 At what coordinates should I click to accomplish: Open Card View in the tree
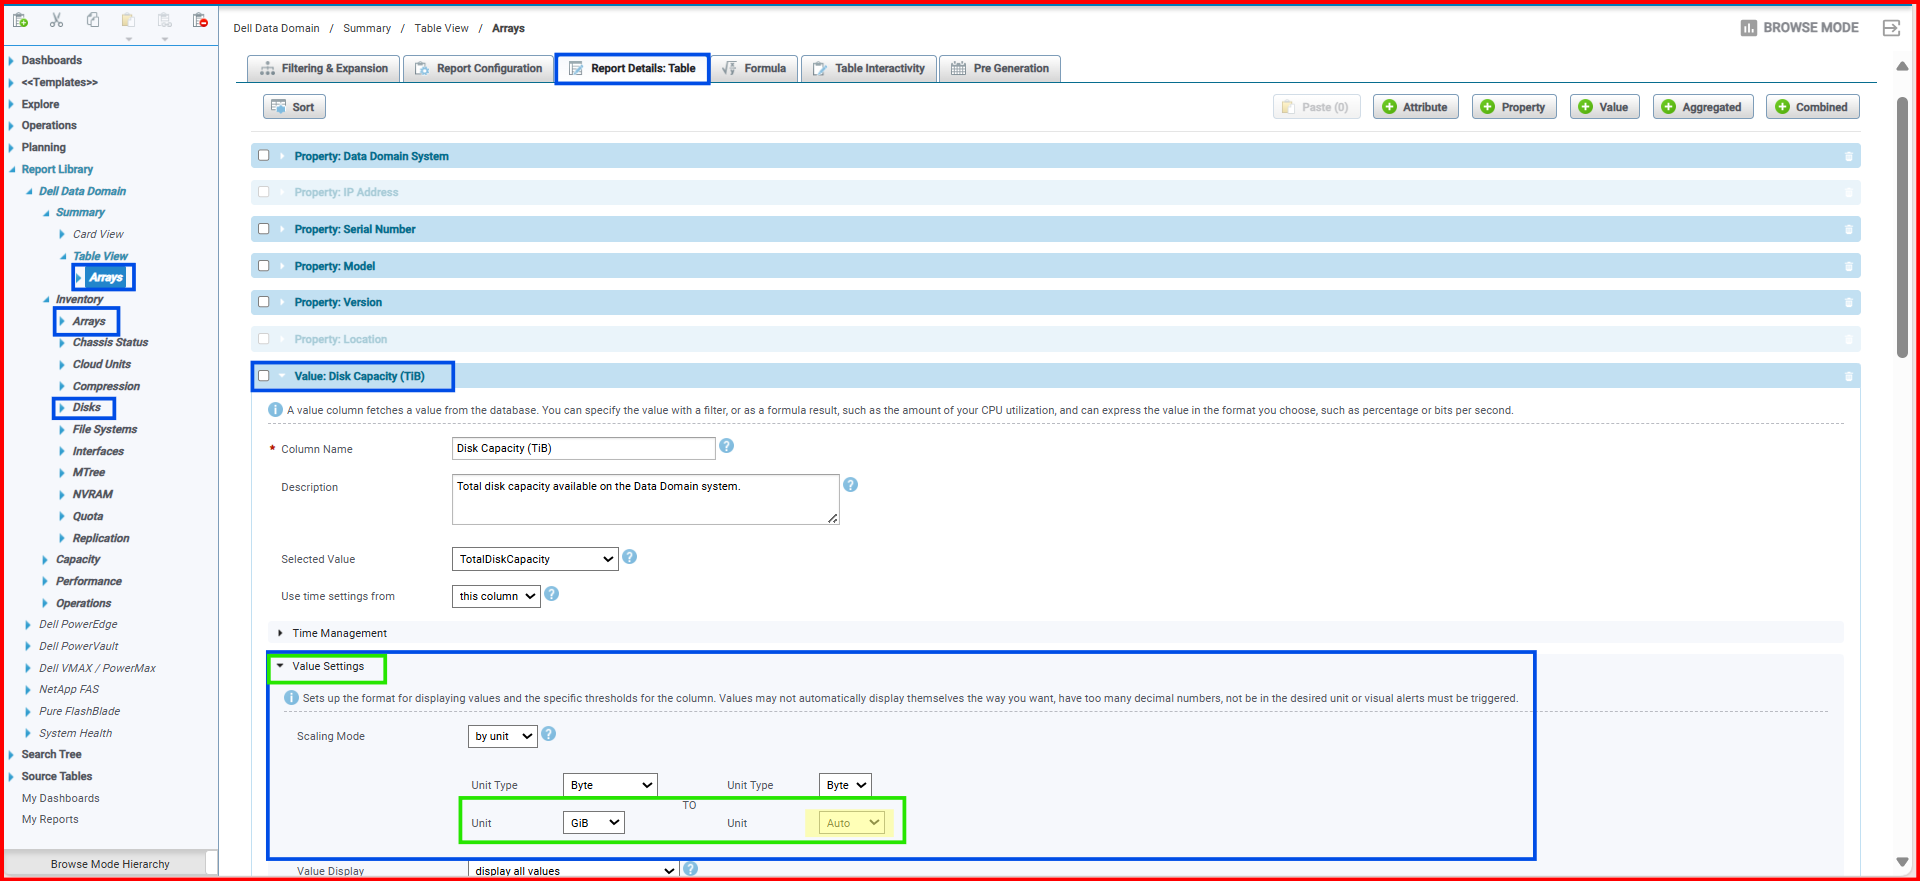(98, 234)
